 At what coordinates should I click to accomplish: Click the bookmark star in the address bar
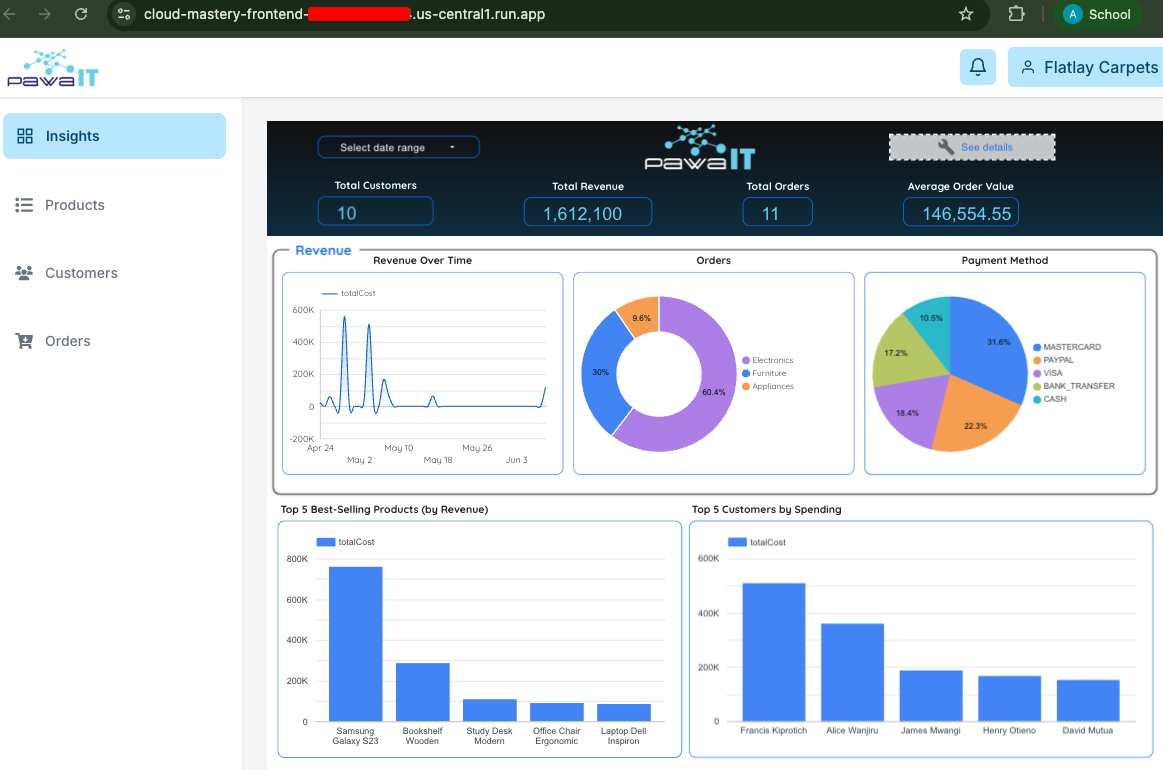point(966,14)
